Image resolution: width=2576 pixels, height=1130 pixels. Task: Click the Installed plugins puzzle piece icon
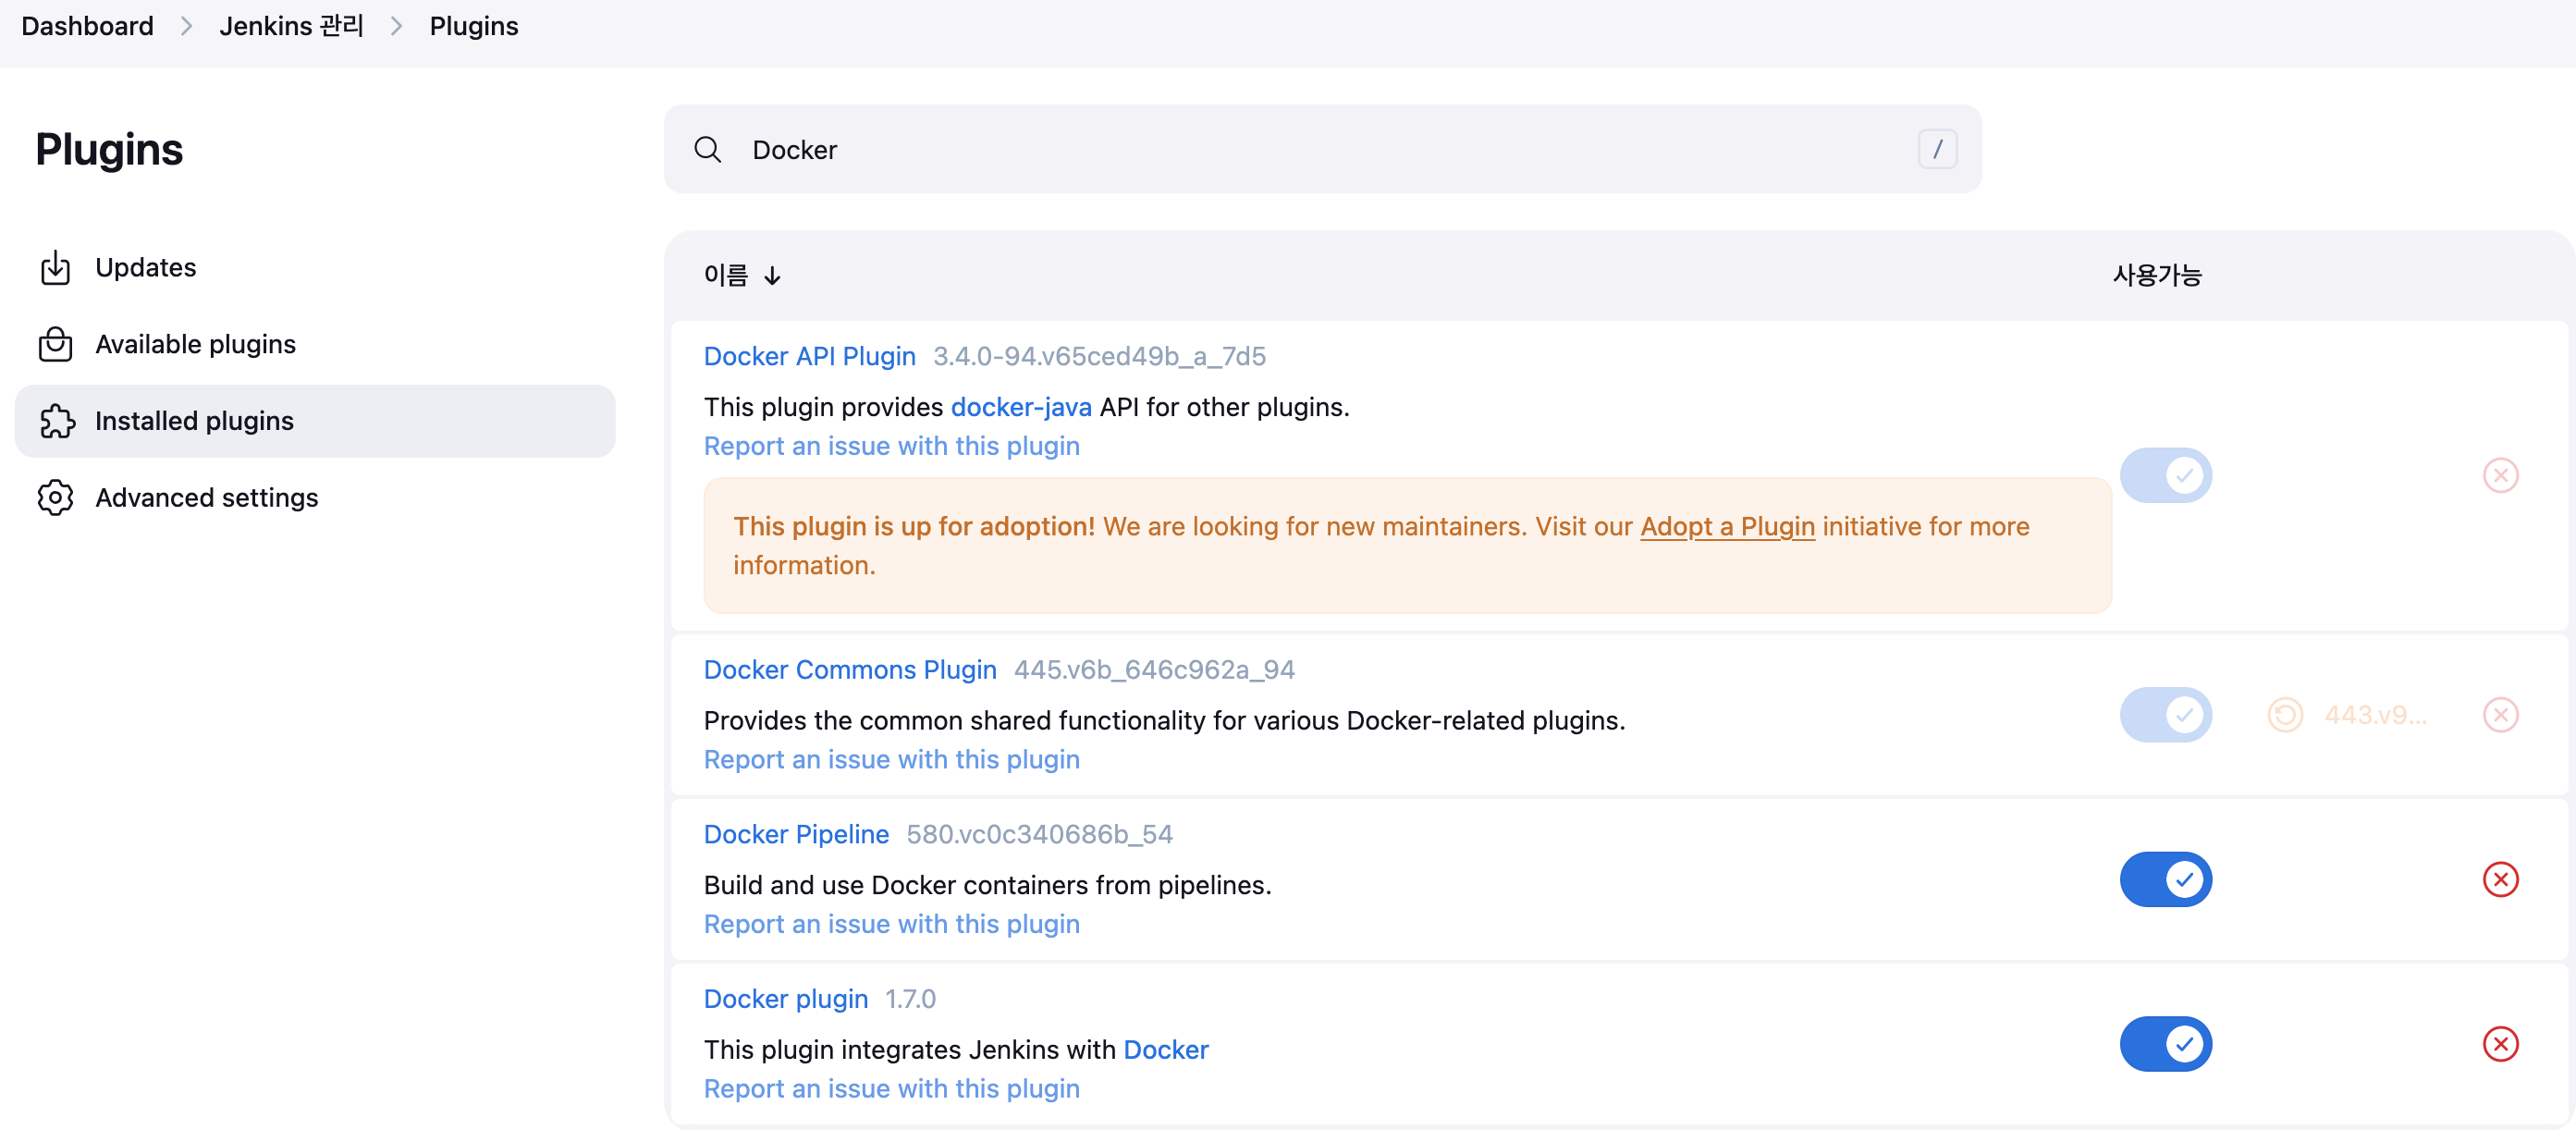[57, 421]
